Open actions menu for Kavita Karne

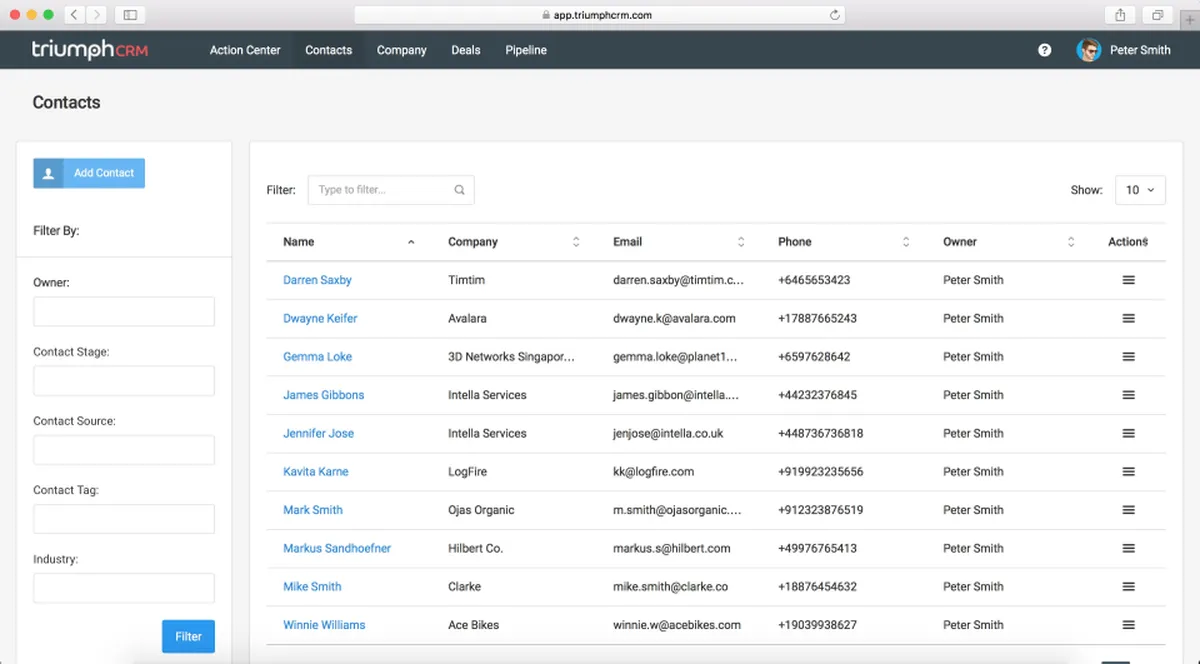pos(1128,472)
